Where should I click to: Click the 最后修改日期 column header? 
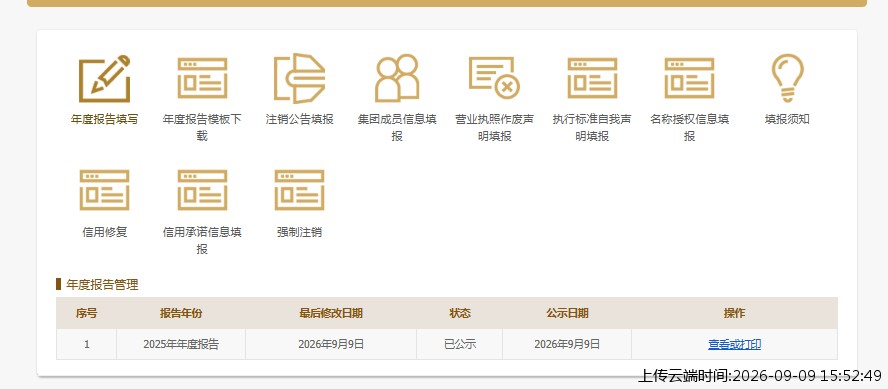[x=331, y=313]
